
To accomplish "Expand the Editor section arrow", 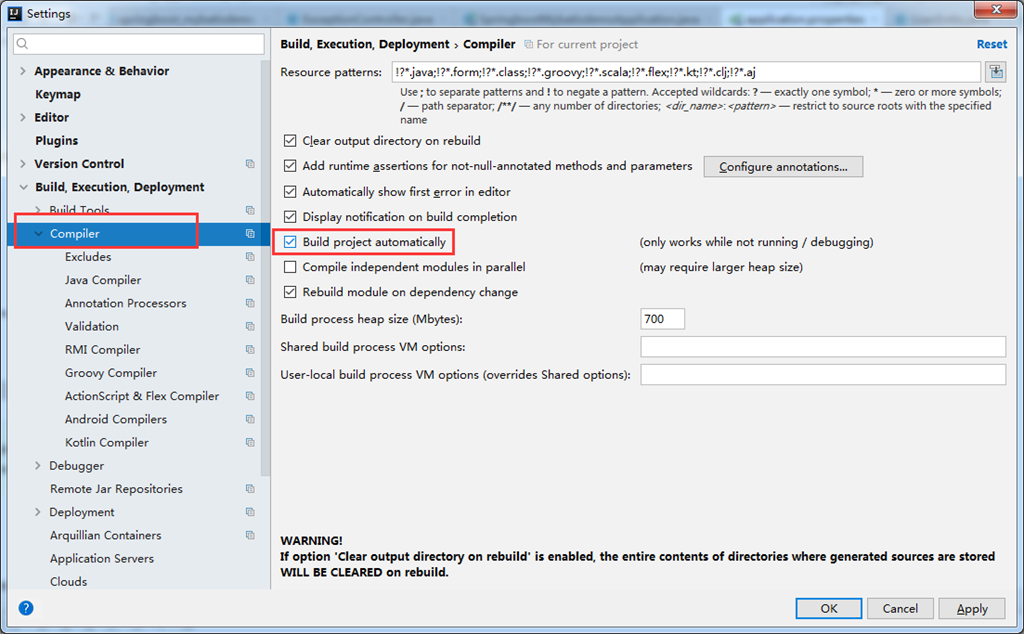I will click(x=23, y=118).
